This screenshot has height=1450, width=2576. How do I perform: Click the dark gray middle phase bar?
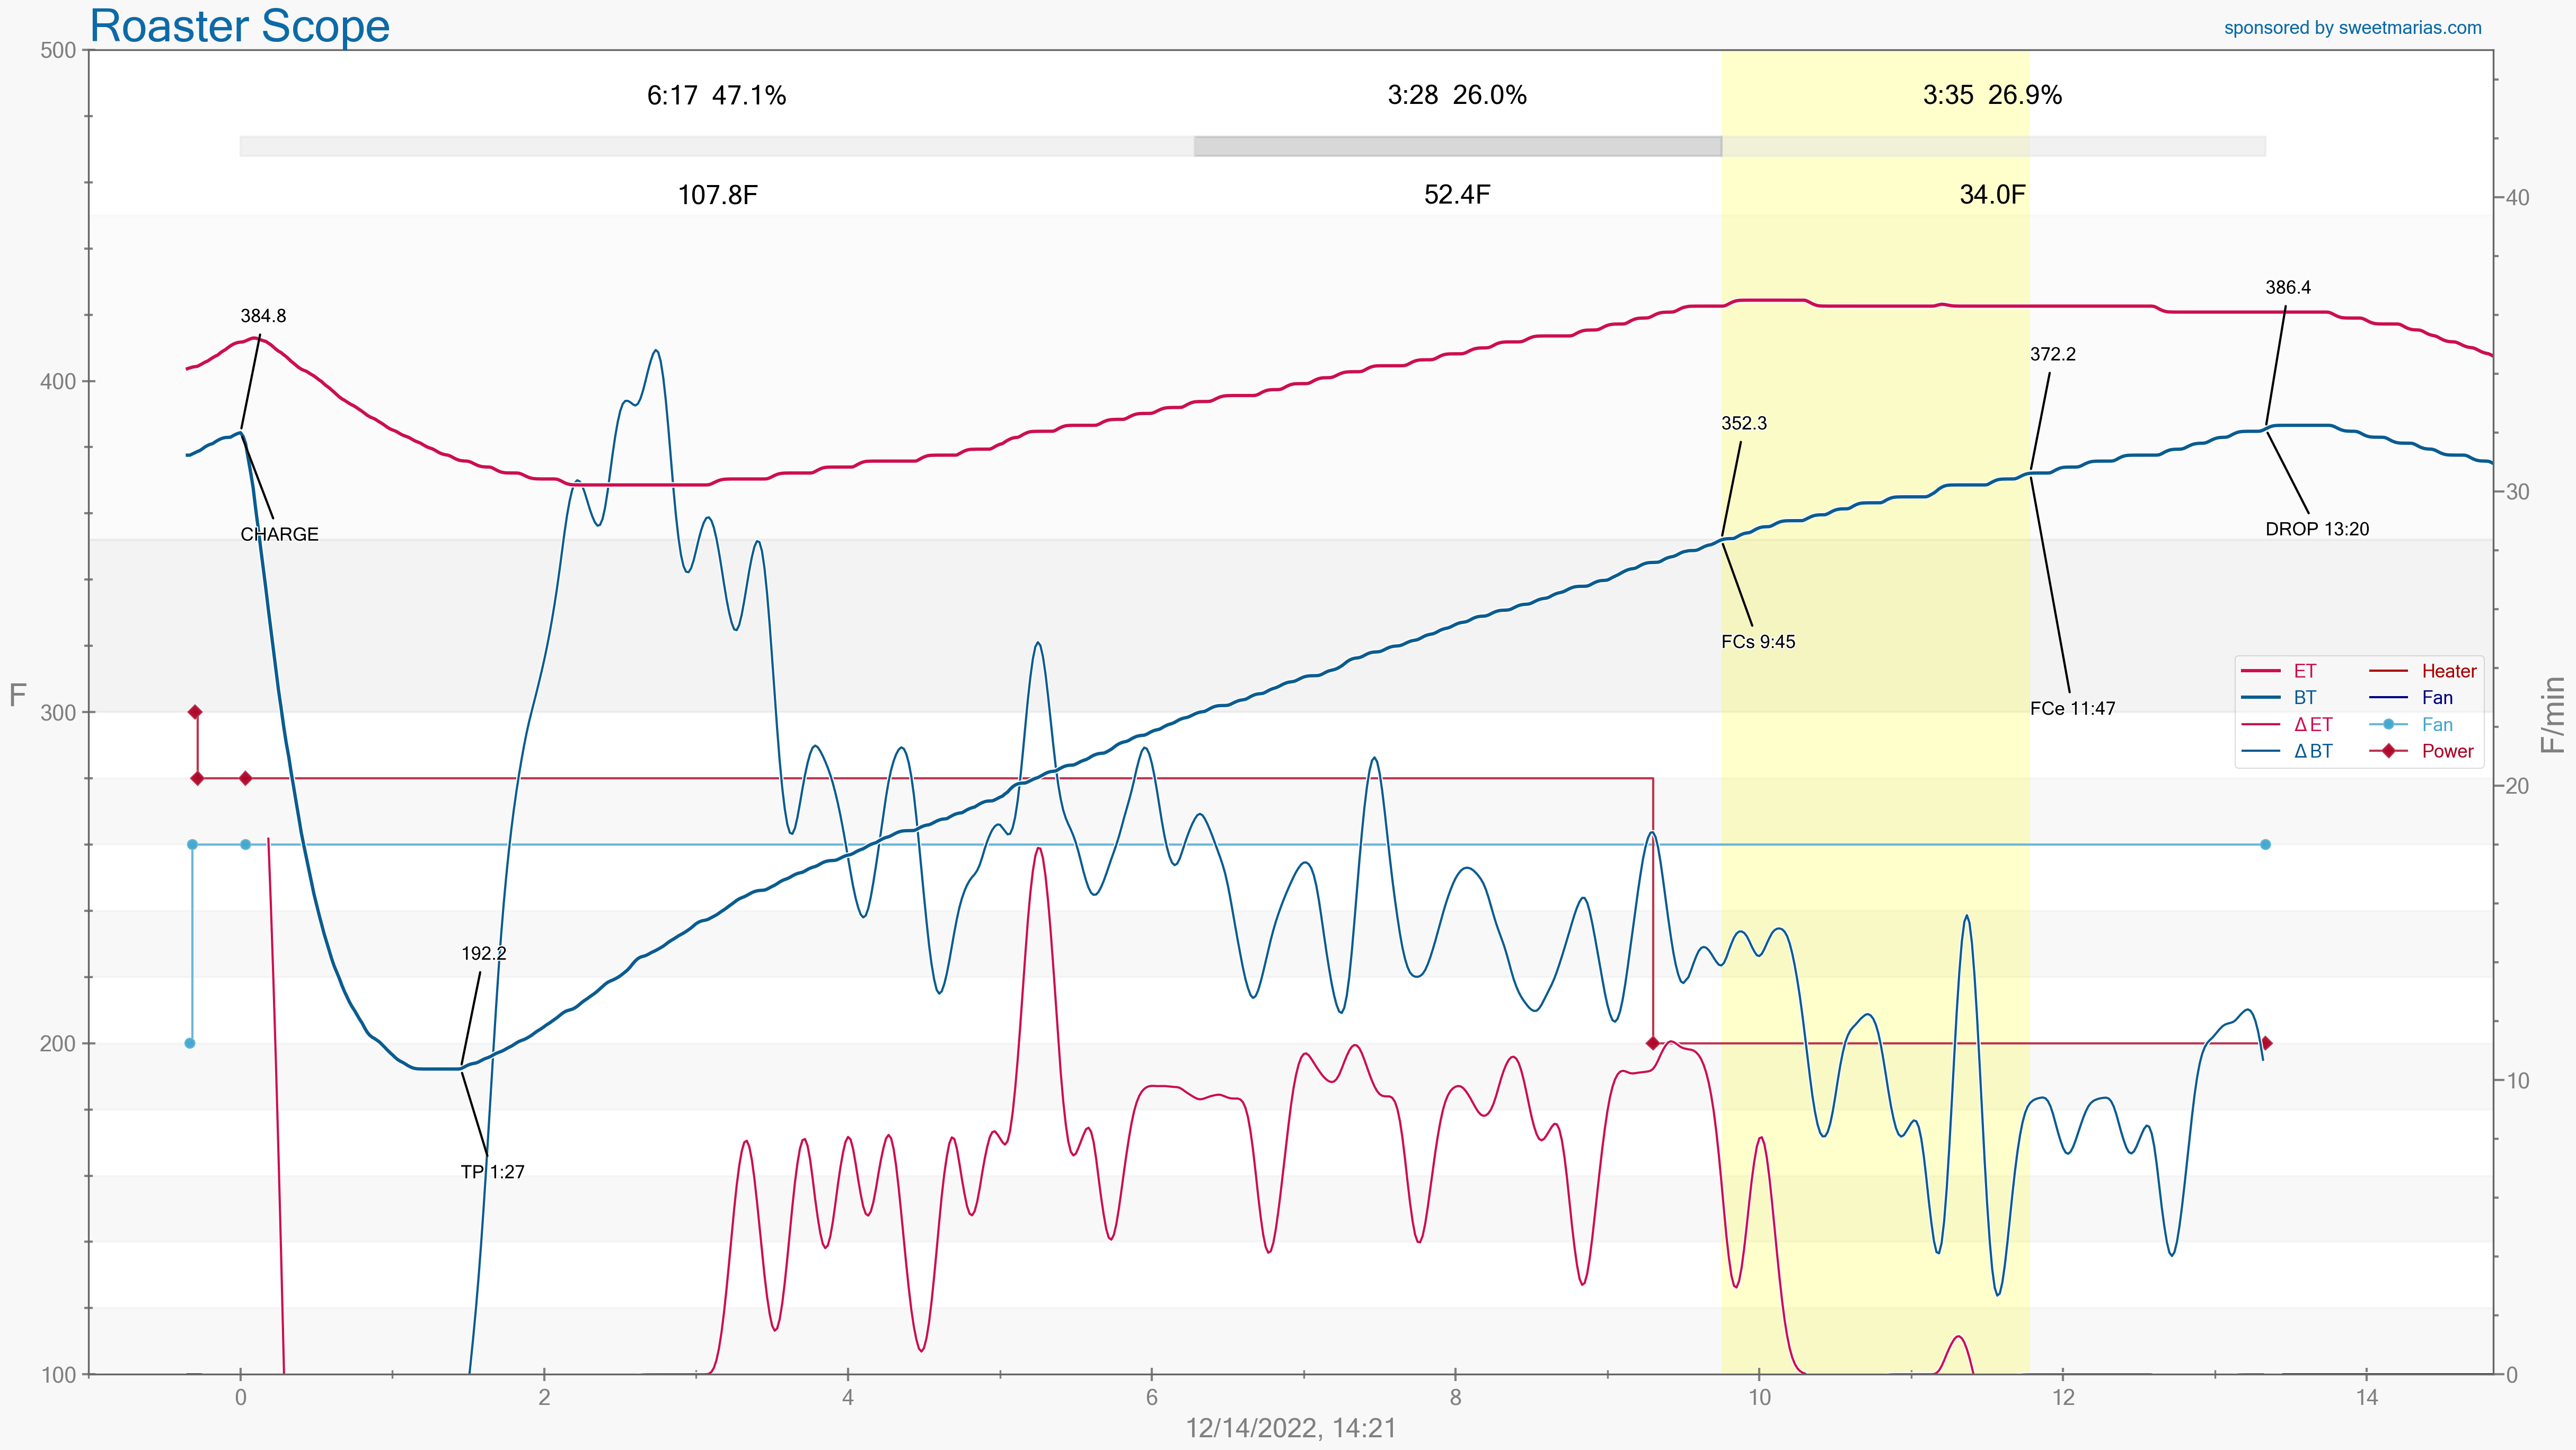(x=1457, y=146)
